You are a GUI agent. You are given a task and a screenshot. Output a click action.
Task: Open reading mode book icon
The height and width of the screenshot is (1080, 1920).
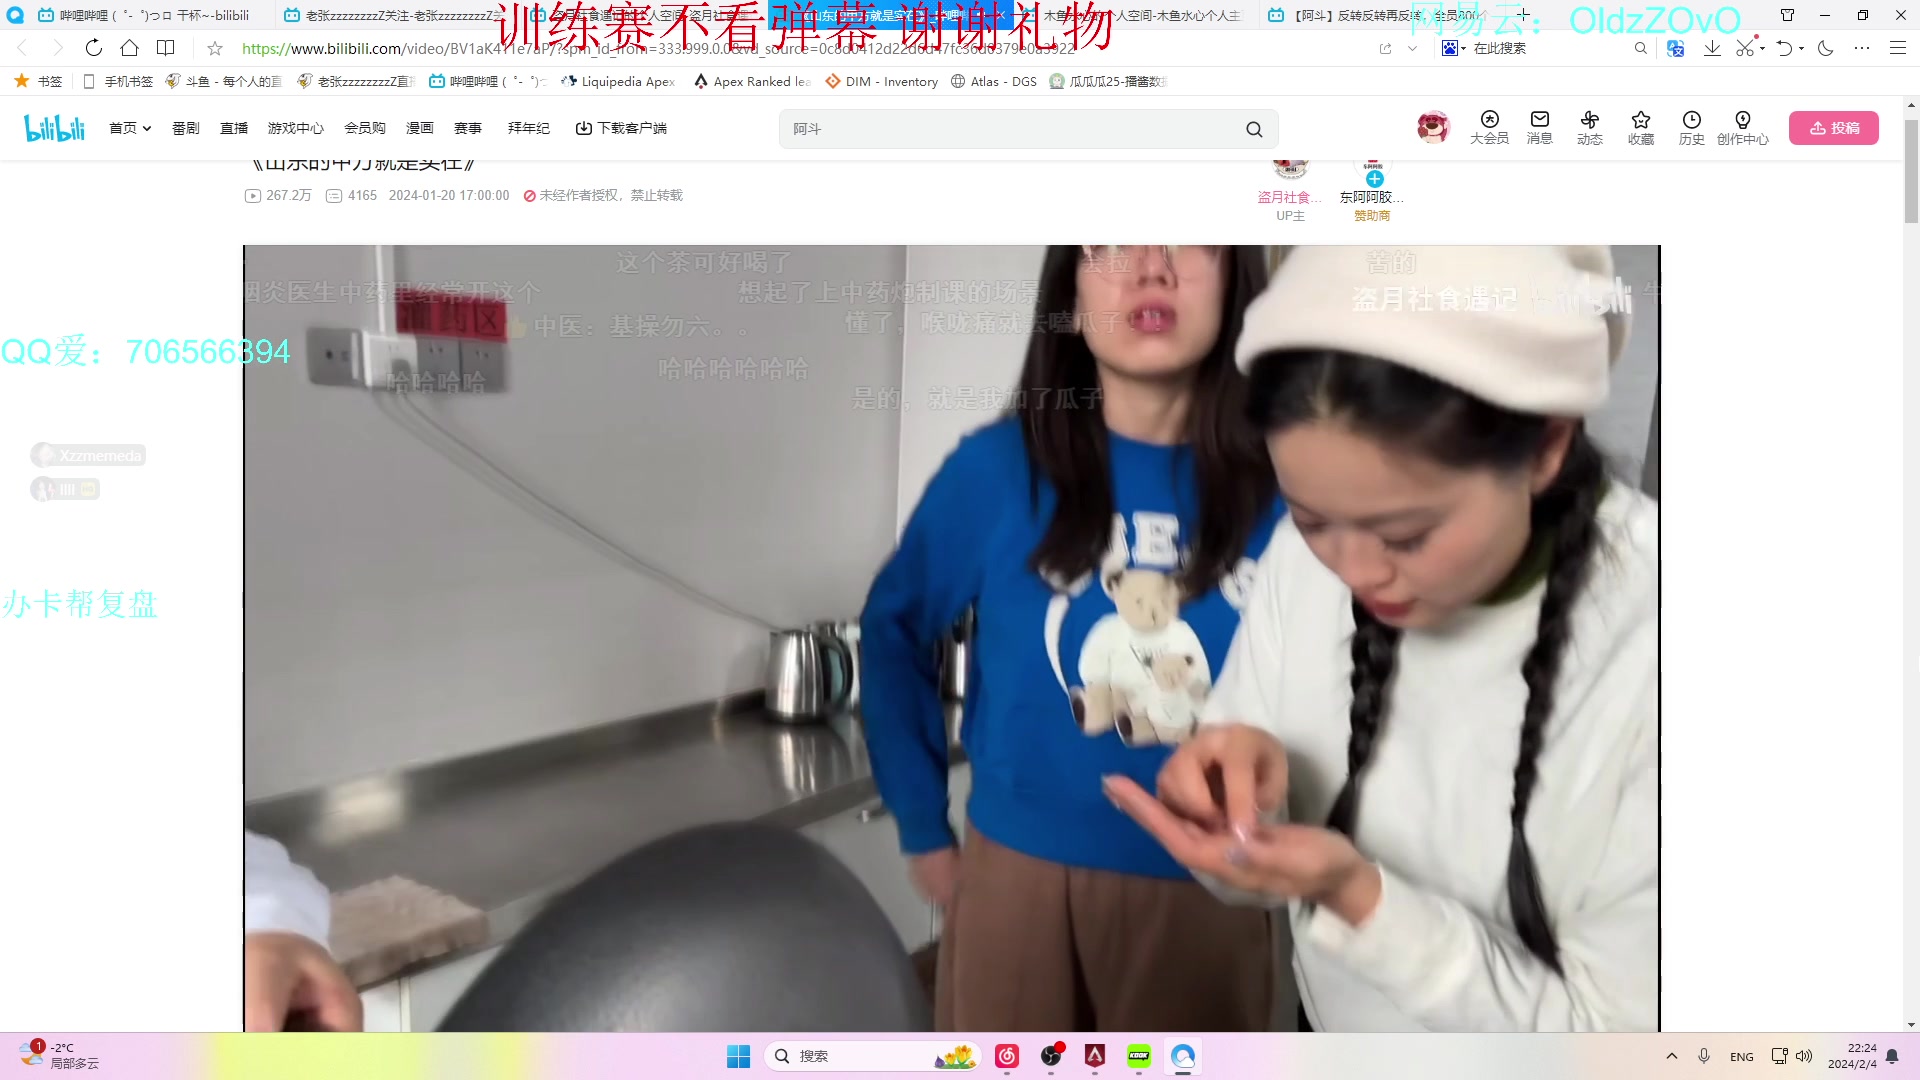166,48
